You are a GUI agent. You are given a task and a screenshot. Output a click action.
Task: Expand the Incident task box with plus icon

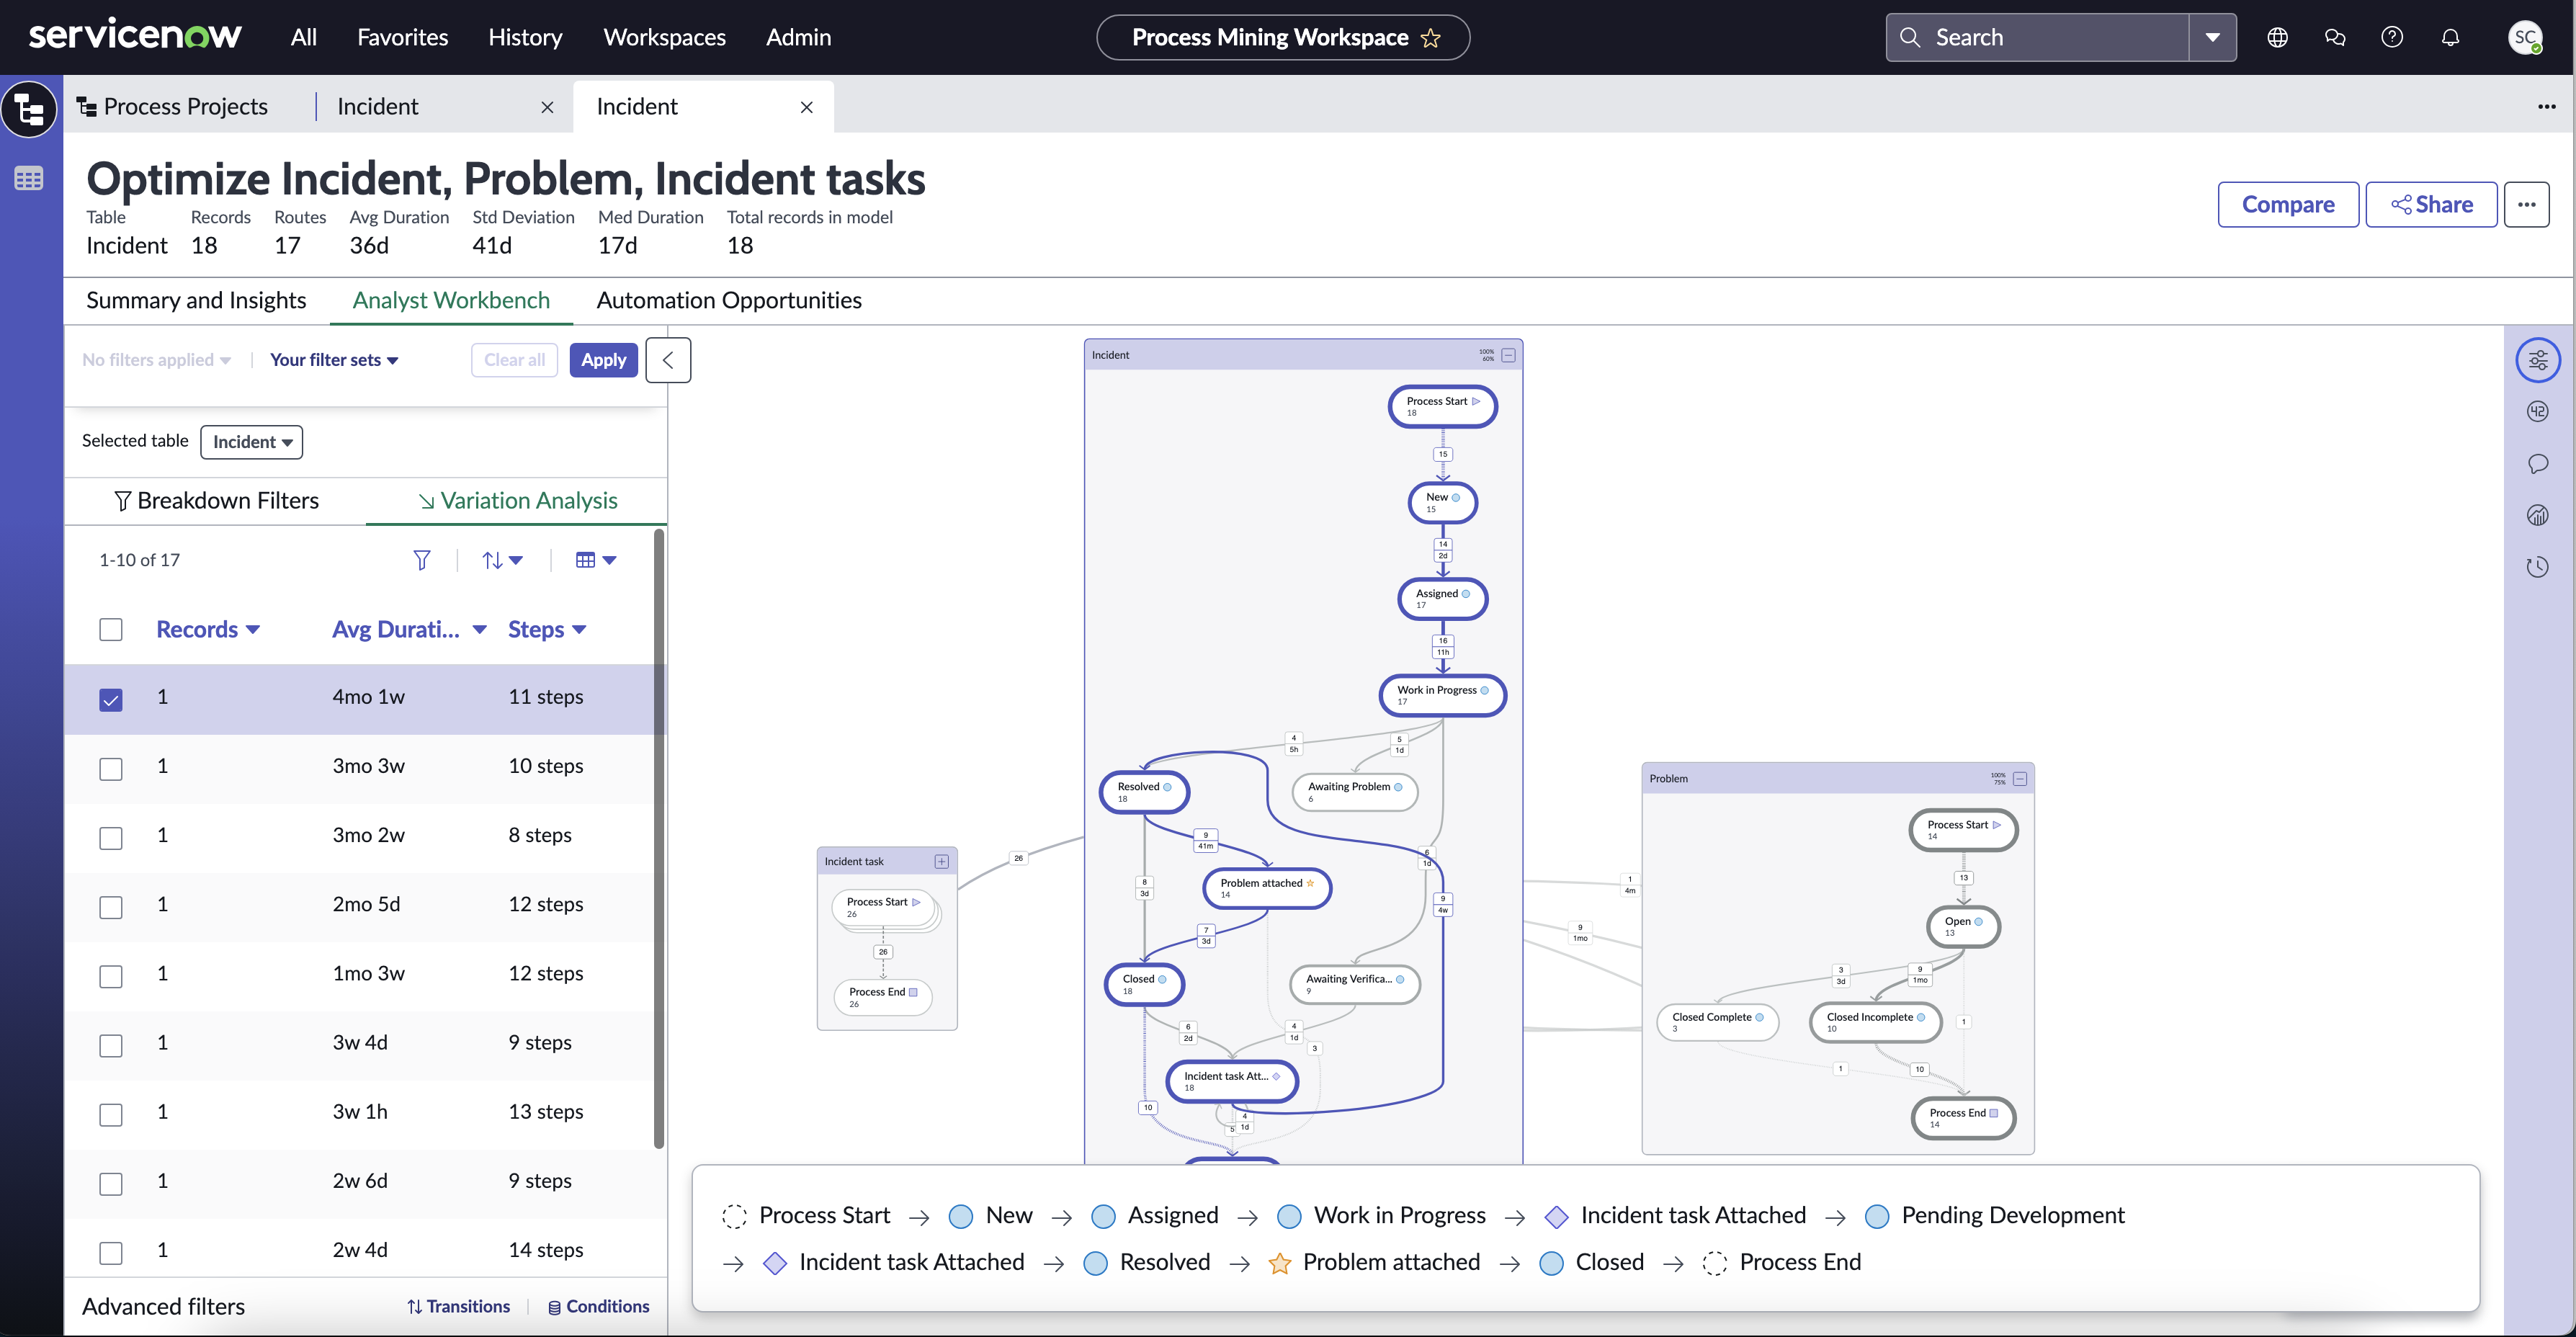[941, 861]
